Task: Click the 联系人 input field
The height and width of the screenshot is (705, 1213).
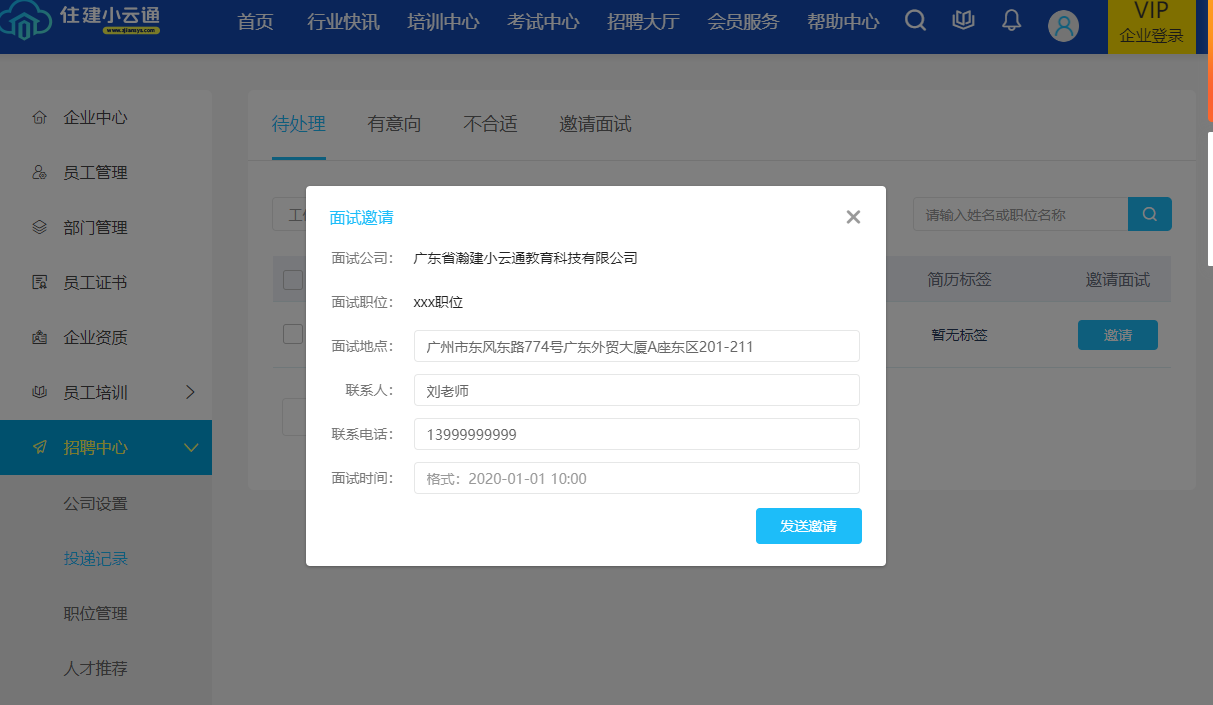Action: (x=636, y=390)
